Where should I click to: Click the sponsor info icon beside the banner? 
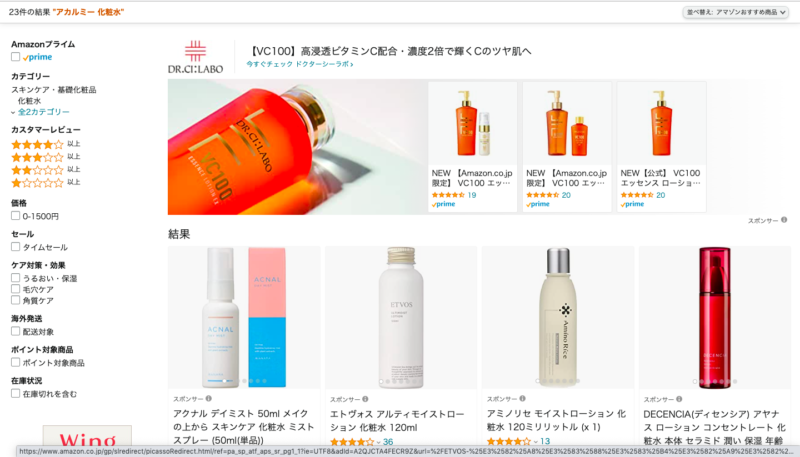784,220
